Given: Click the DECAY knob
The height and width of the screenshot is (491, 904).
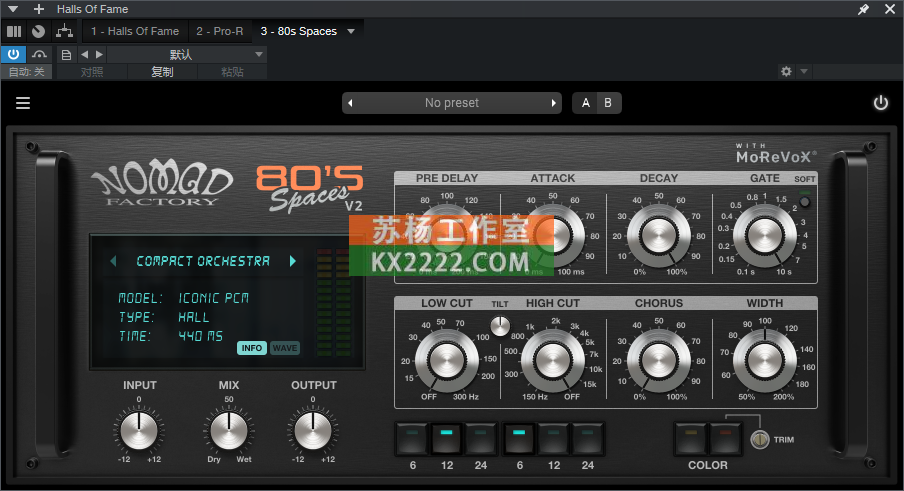Looking at the screenshot, I should [658, 236].
